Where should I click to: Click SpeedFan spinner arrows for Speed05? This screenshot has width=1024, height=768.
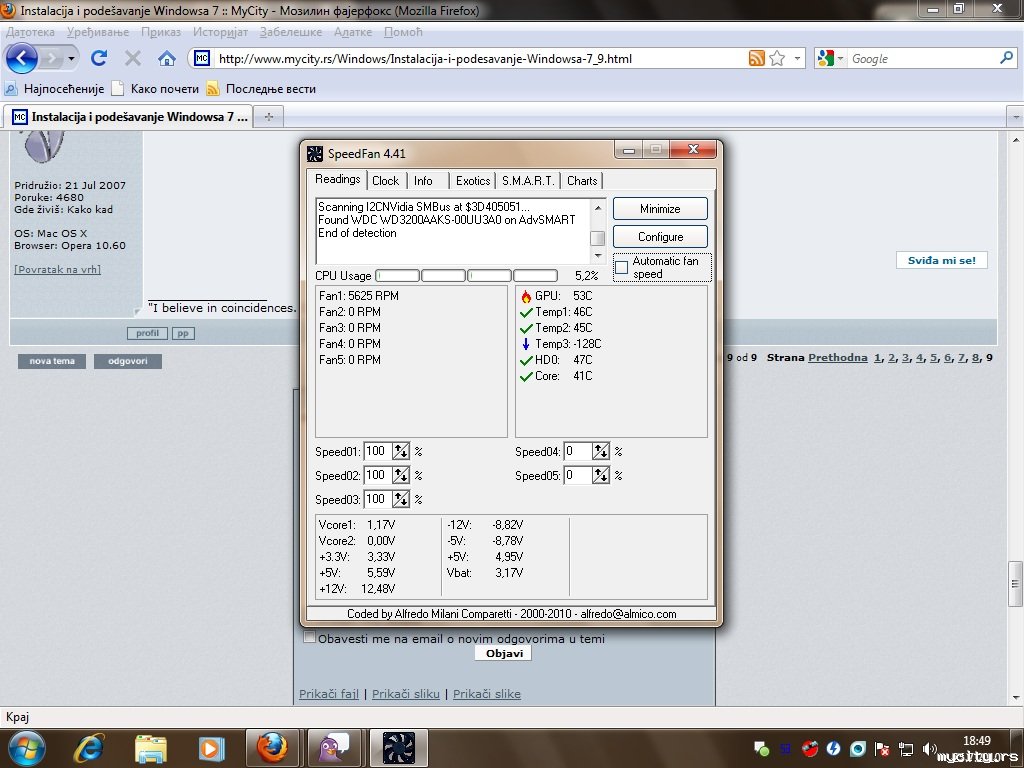pos(601,475)
